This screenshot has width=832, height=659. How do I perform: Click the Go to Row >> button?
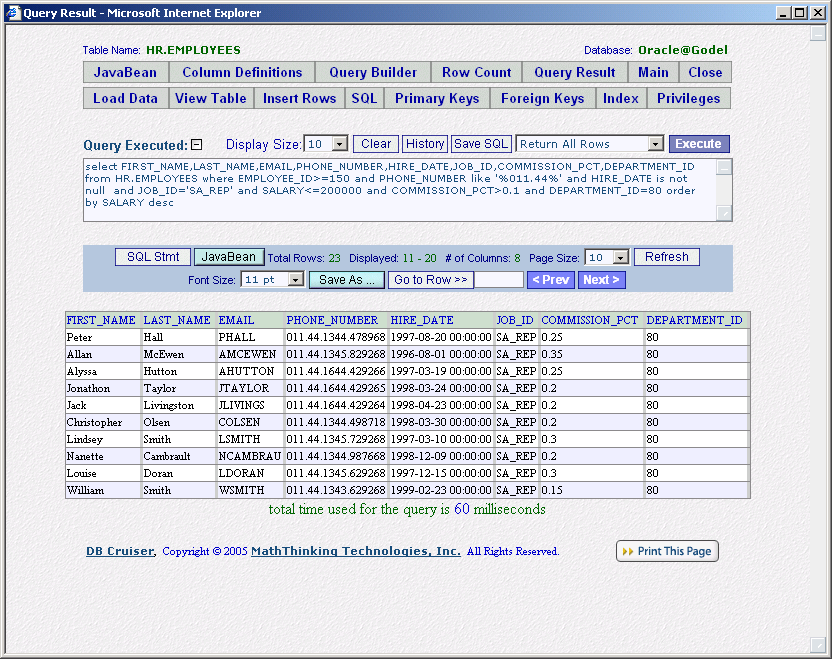tap(430, 280)
